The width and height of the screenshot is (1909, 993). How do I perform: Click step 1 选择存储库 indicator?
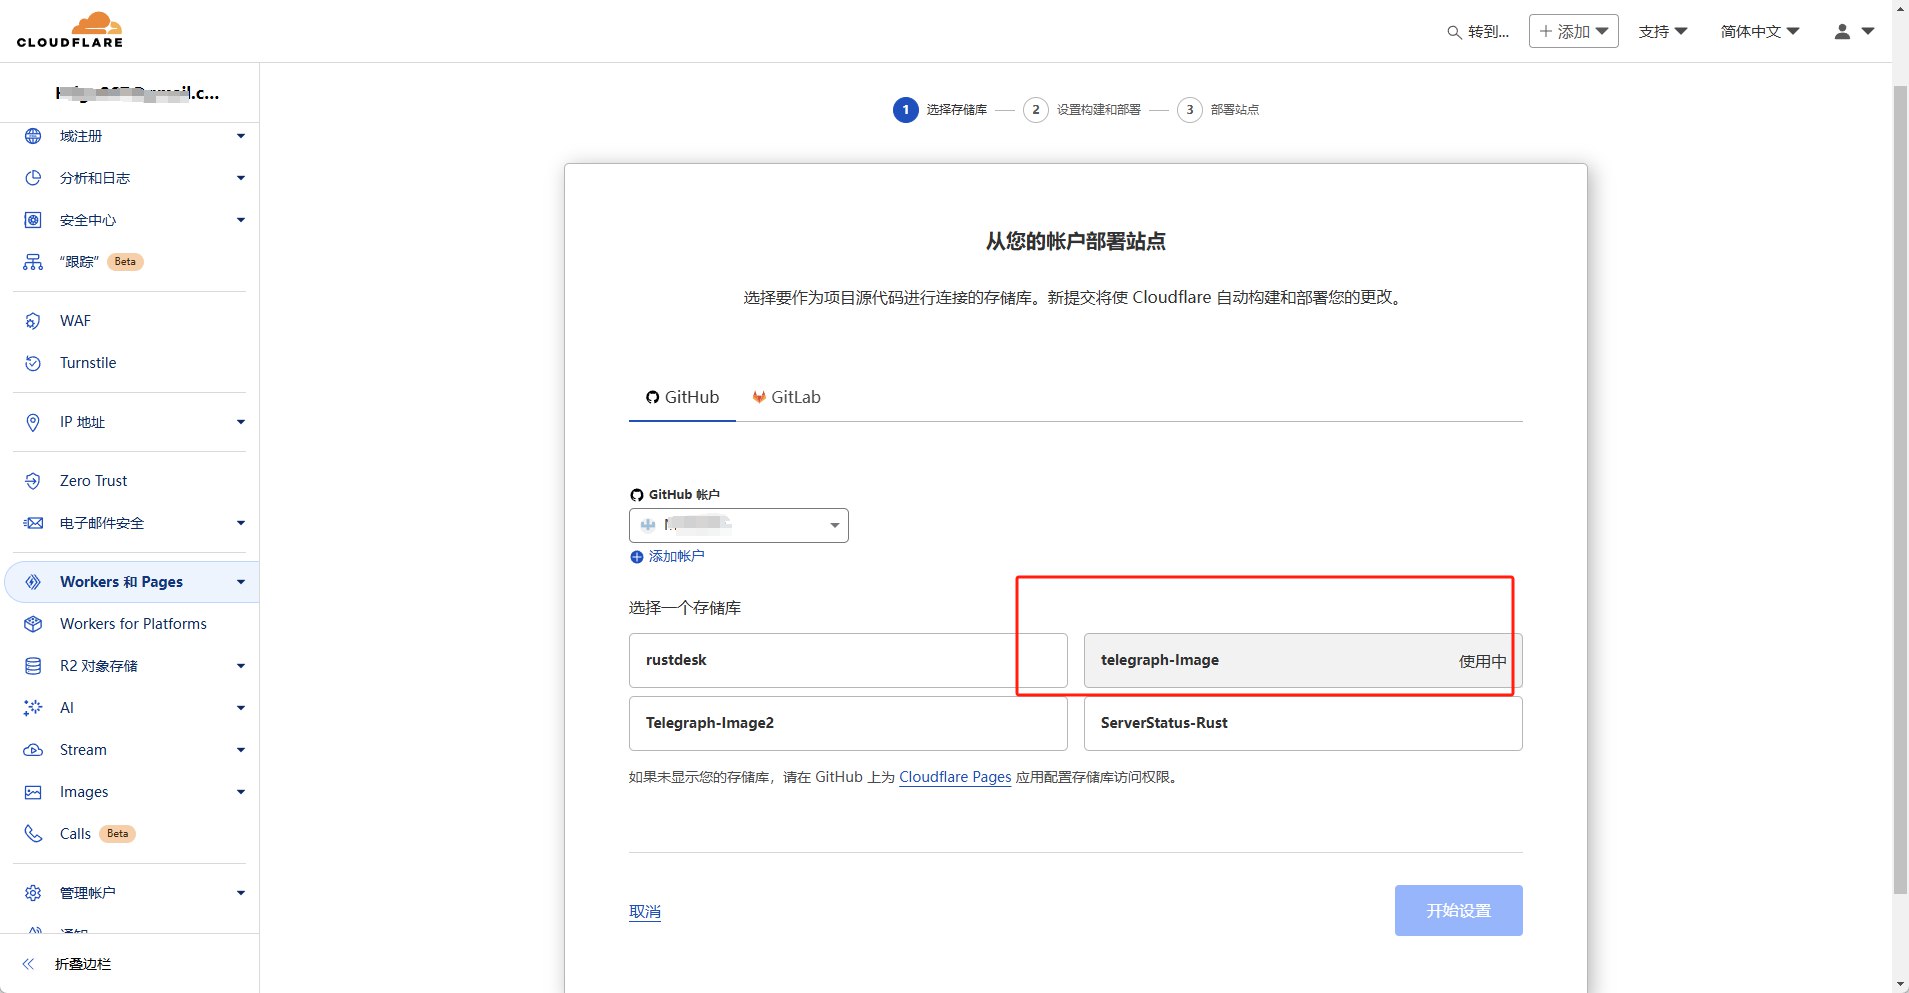[940, 110]
